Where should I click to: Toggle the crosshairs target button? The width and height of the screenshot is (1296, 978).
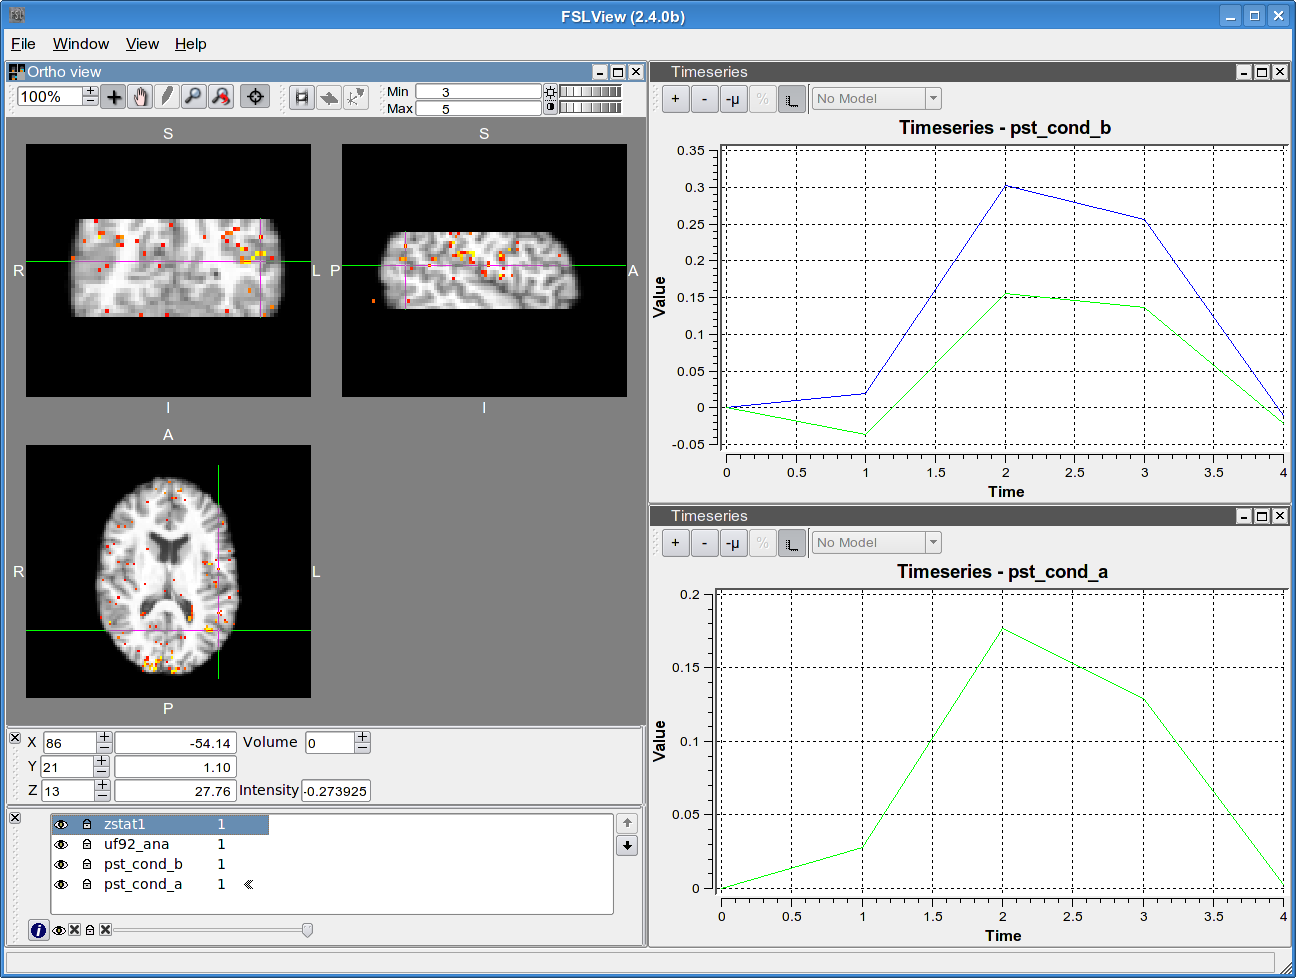pos(255,97)
